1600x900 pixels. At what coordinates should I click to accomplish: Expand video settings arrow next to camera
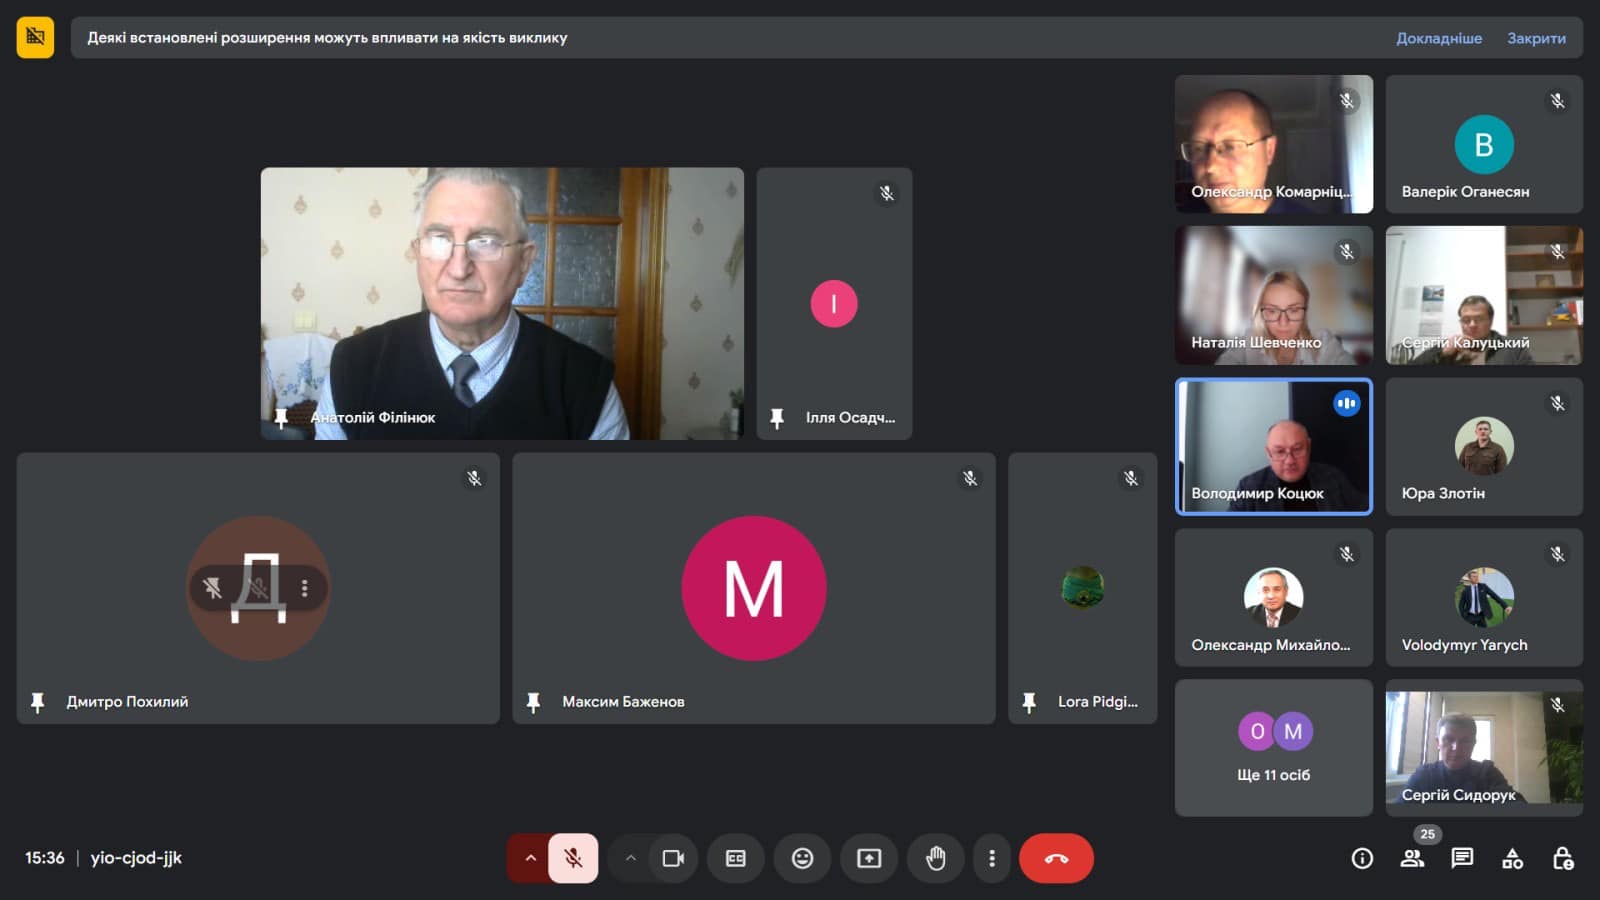tap(630, 858)
